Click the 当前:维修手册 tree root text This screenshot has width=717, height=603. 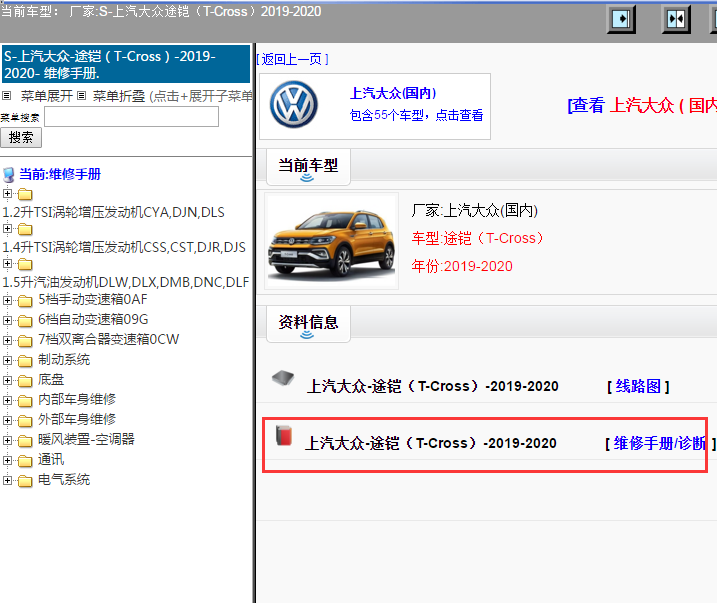pyautogui.click(x=60, y=175)
